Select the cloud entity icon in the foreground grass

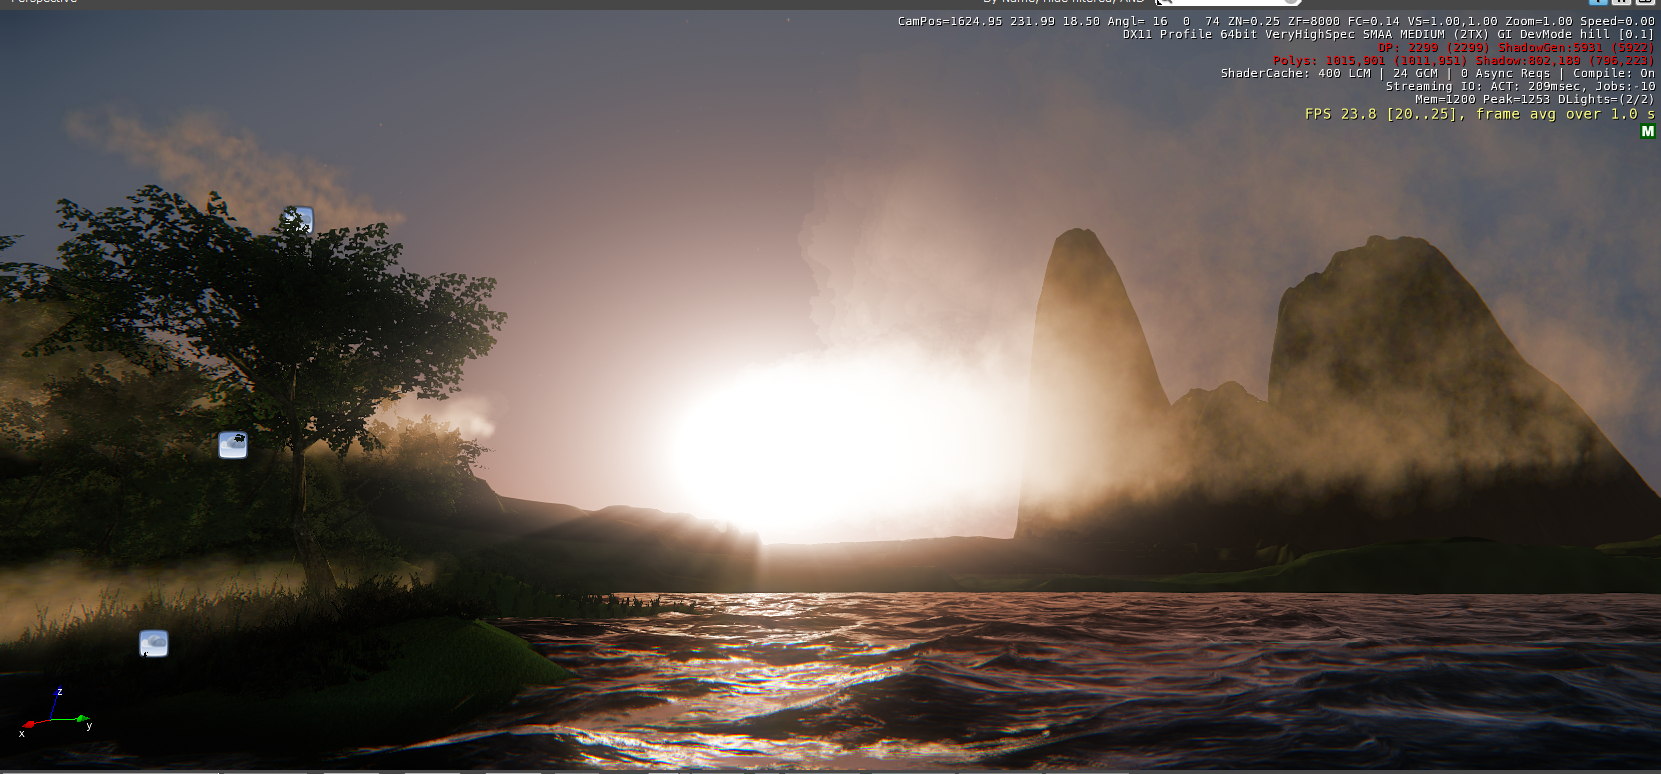tap(154, 643)
